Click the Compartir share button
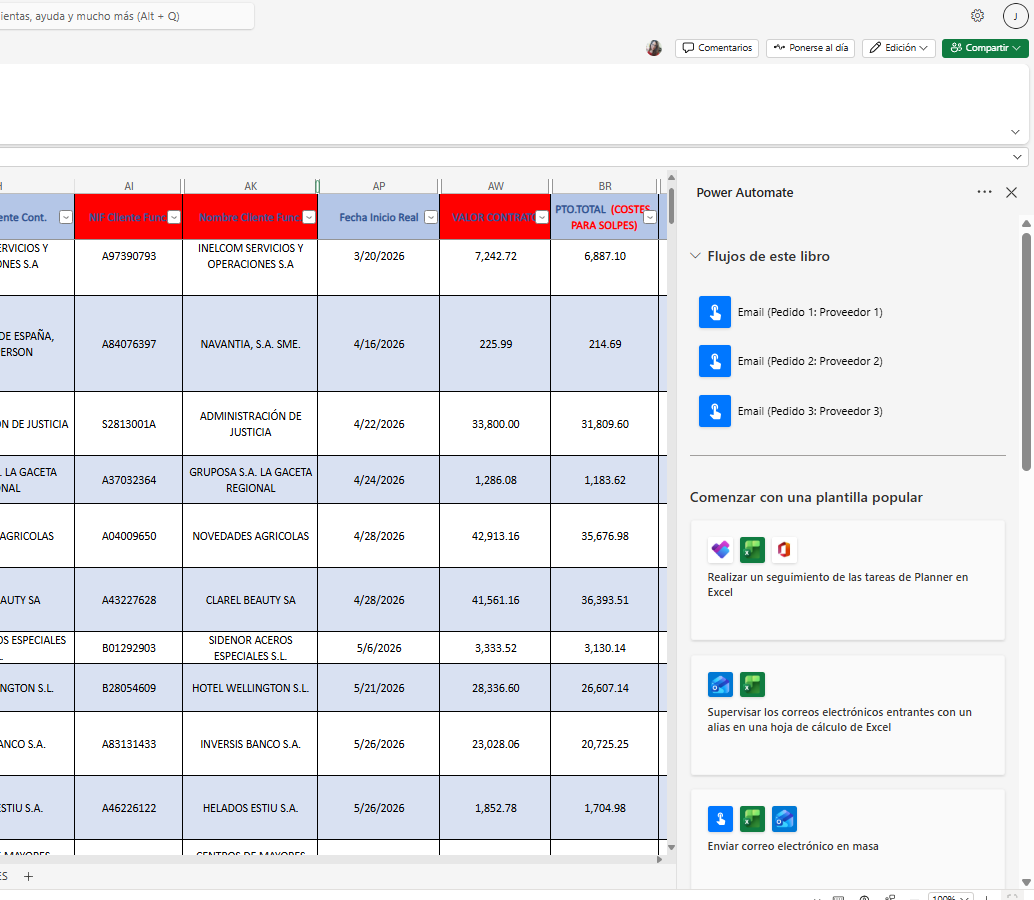This screenshot has height=900, width=1034. coord(985,48)
